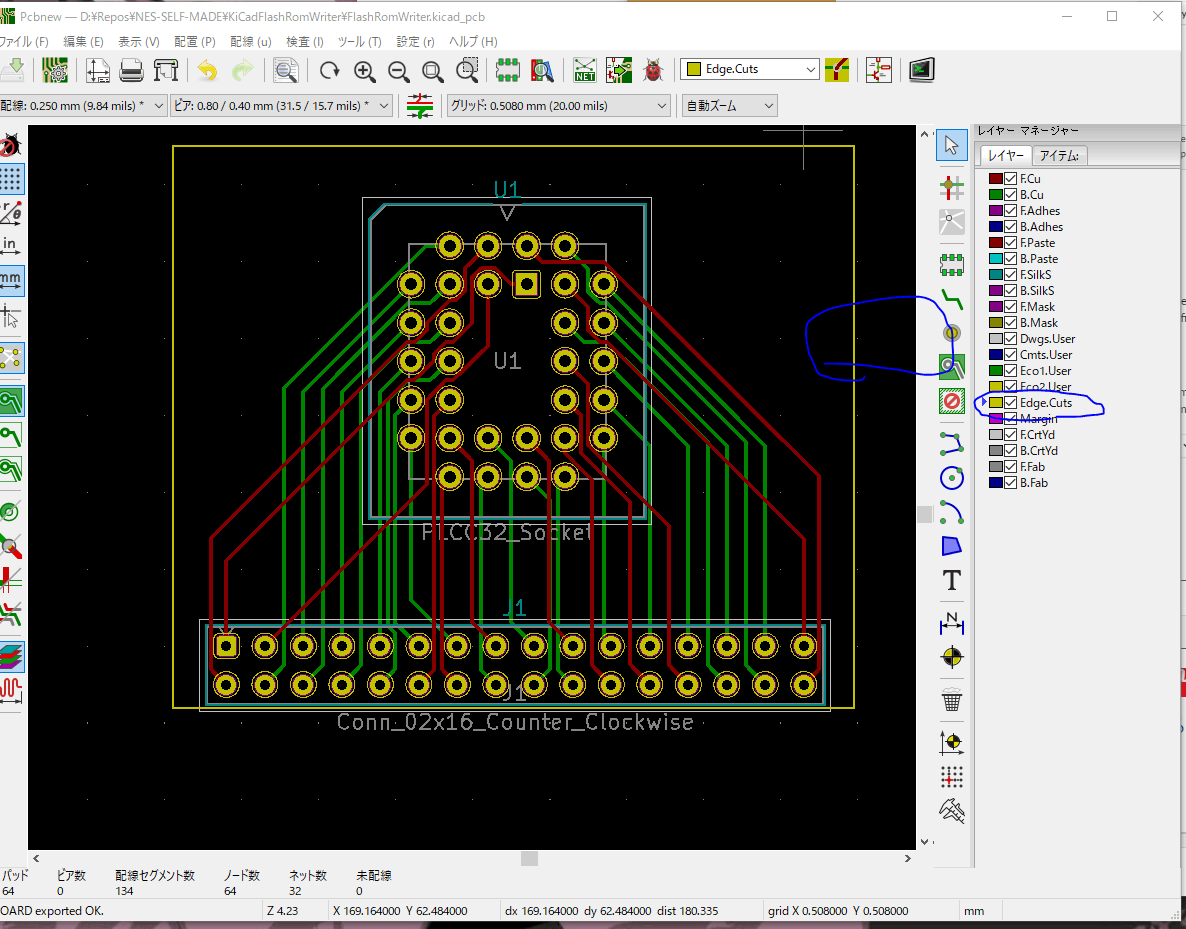Click the Board Setup gear icon
Viewport: 1186px width, 929px height.
pyautogui.click(x=54, y=70)
